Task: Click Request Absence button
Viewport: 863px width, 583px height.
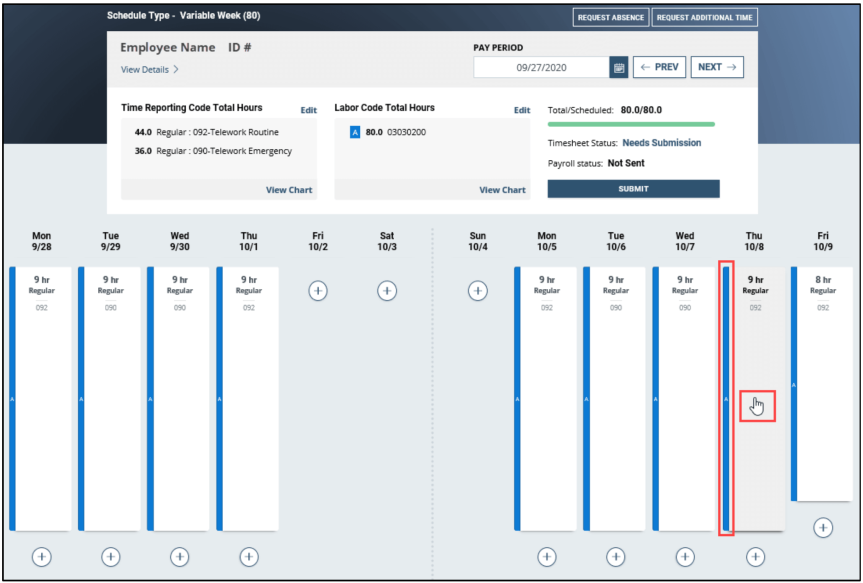Action: (x=610, y=17)
